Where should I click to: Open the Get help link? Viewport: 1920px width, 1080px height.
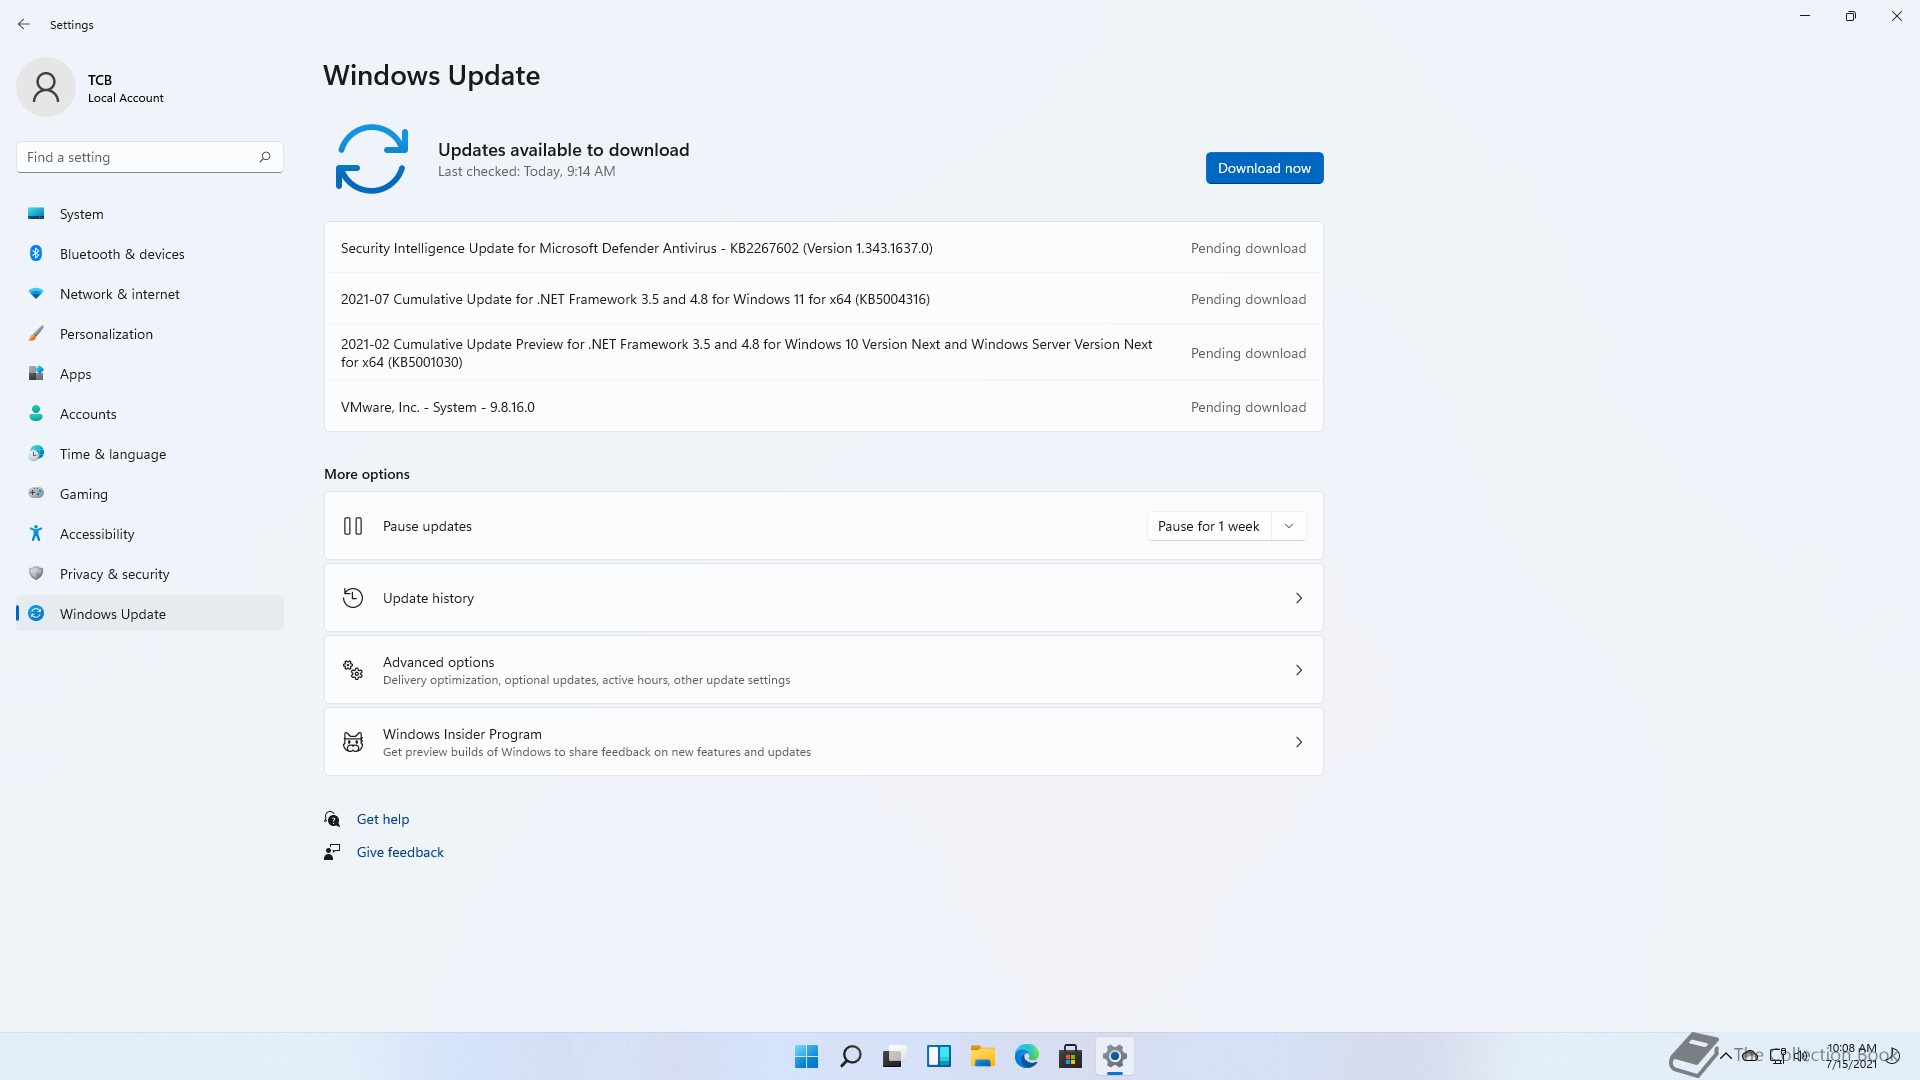click(383, 819)
